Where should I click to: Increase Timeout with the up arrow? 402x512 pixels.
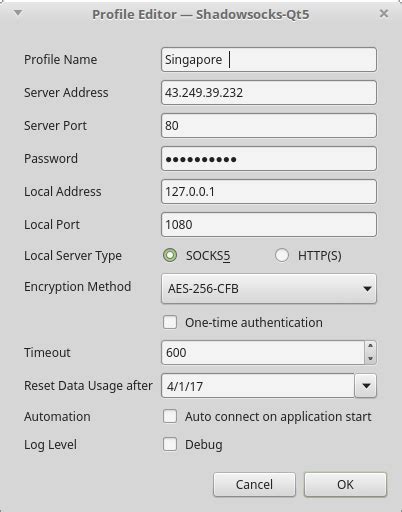pyautogui.click(x=370, y=346)
